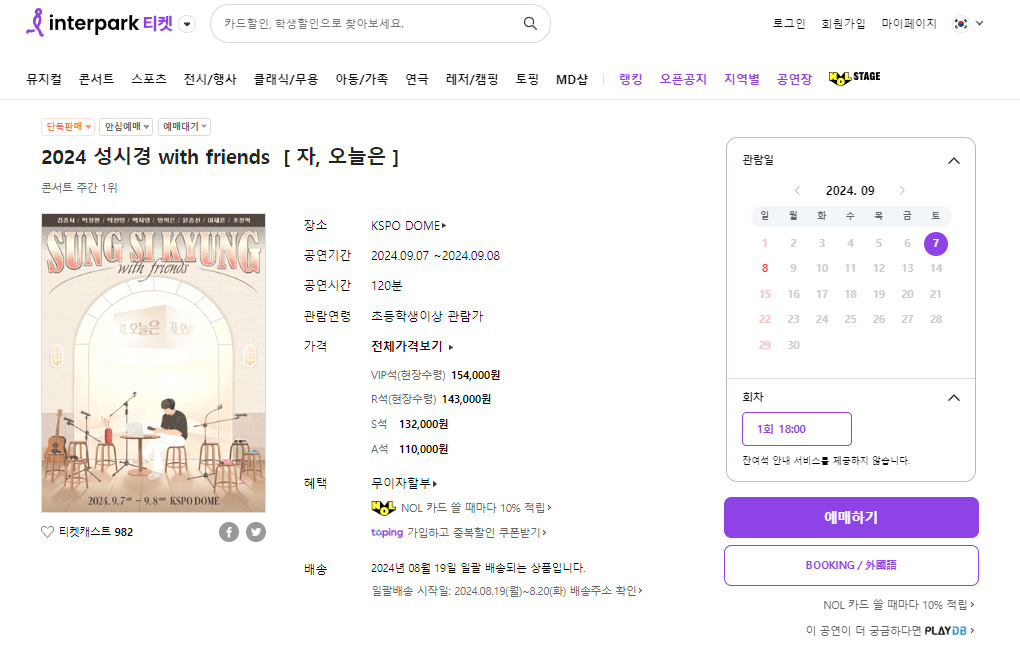
Task: Expand the 안심예매 tag dropdown
Action: point(126,126)
